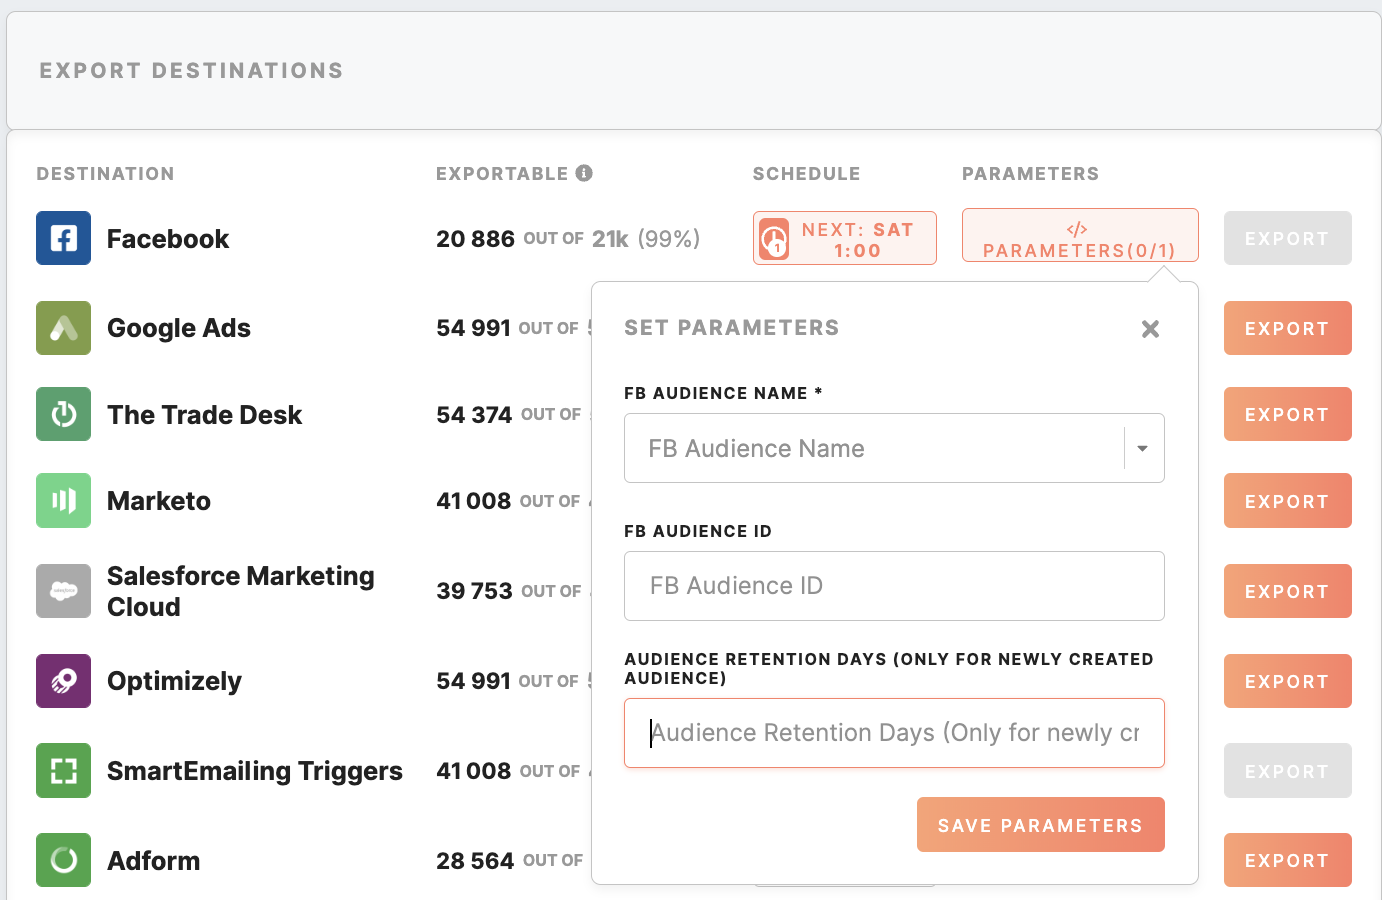Click the Exportable info icon
Screen dimensions: 1382x900
point(584,173)
